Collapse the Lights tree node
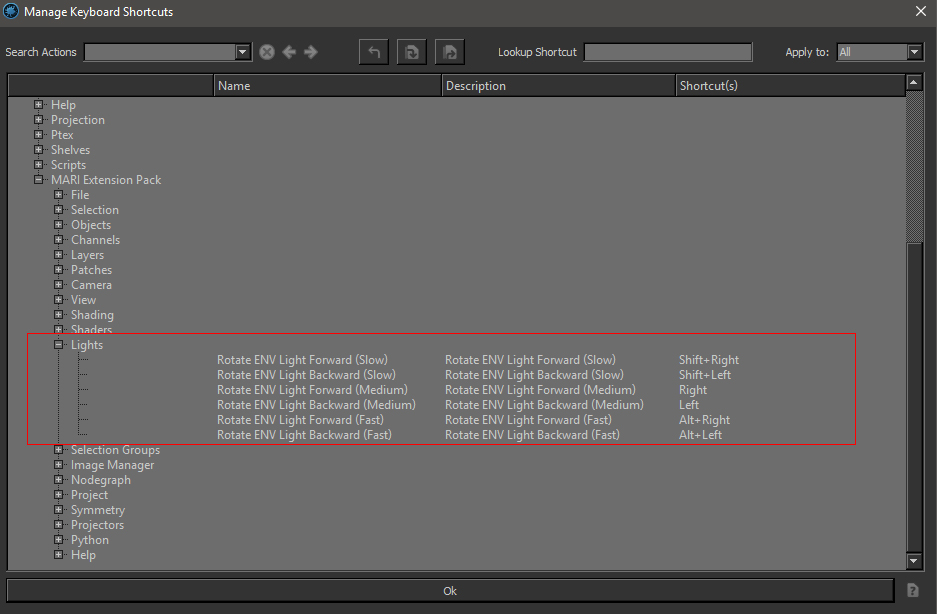 pos(59,345)
